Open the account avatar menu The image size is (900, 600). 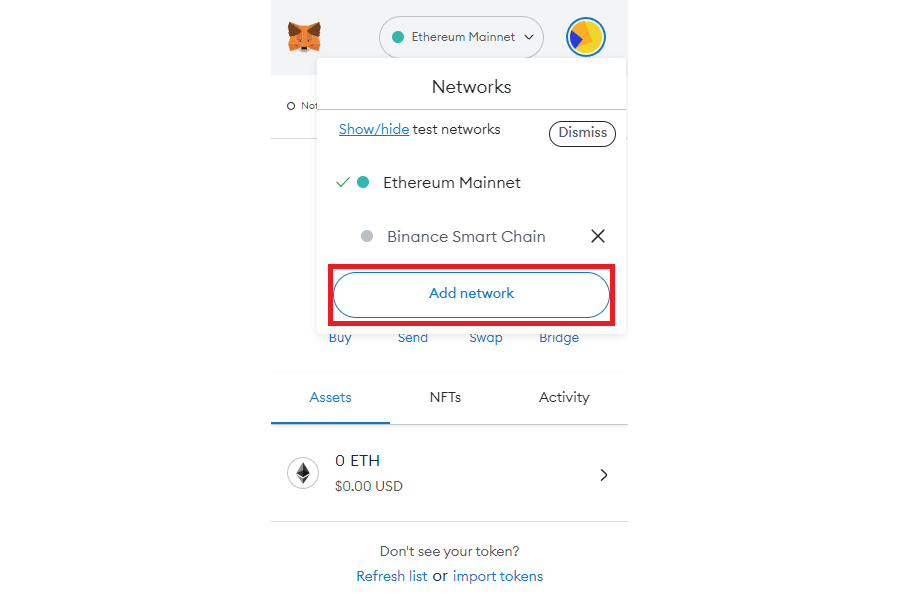click(x=585, y=37)
